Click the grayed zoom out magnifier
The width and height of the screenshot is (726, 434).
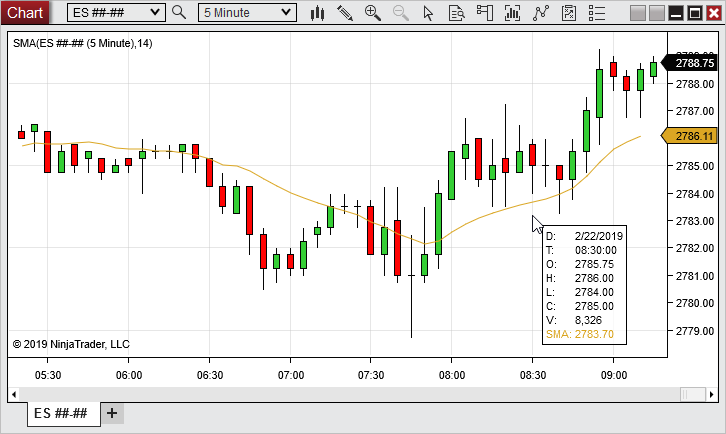pyautogui.click(x=401, y=13)
